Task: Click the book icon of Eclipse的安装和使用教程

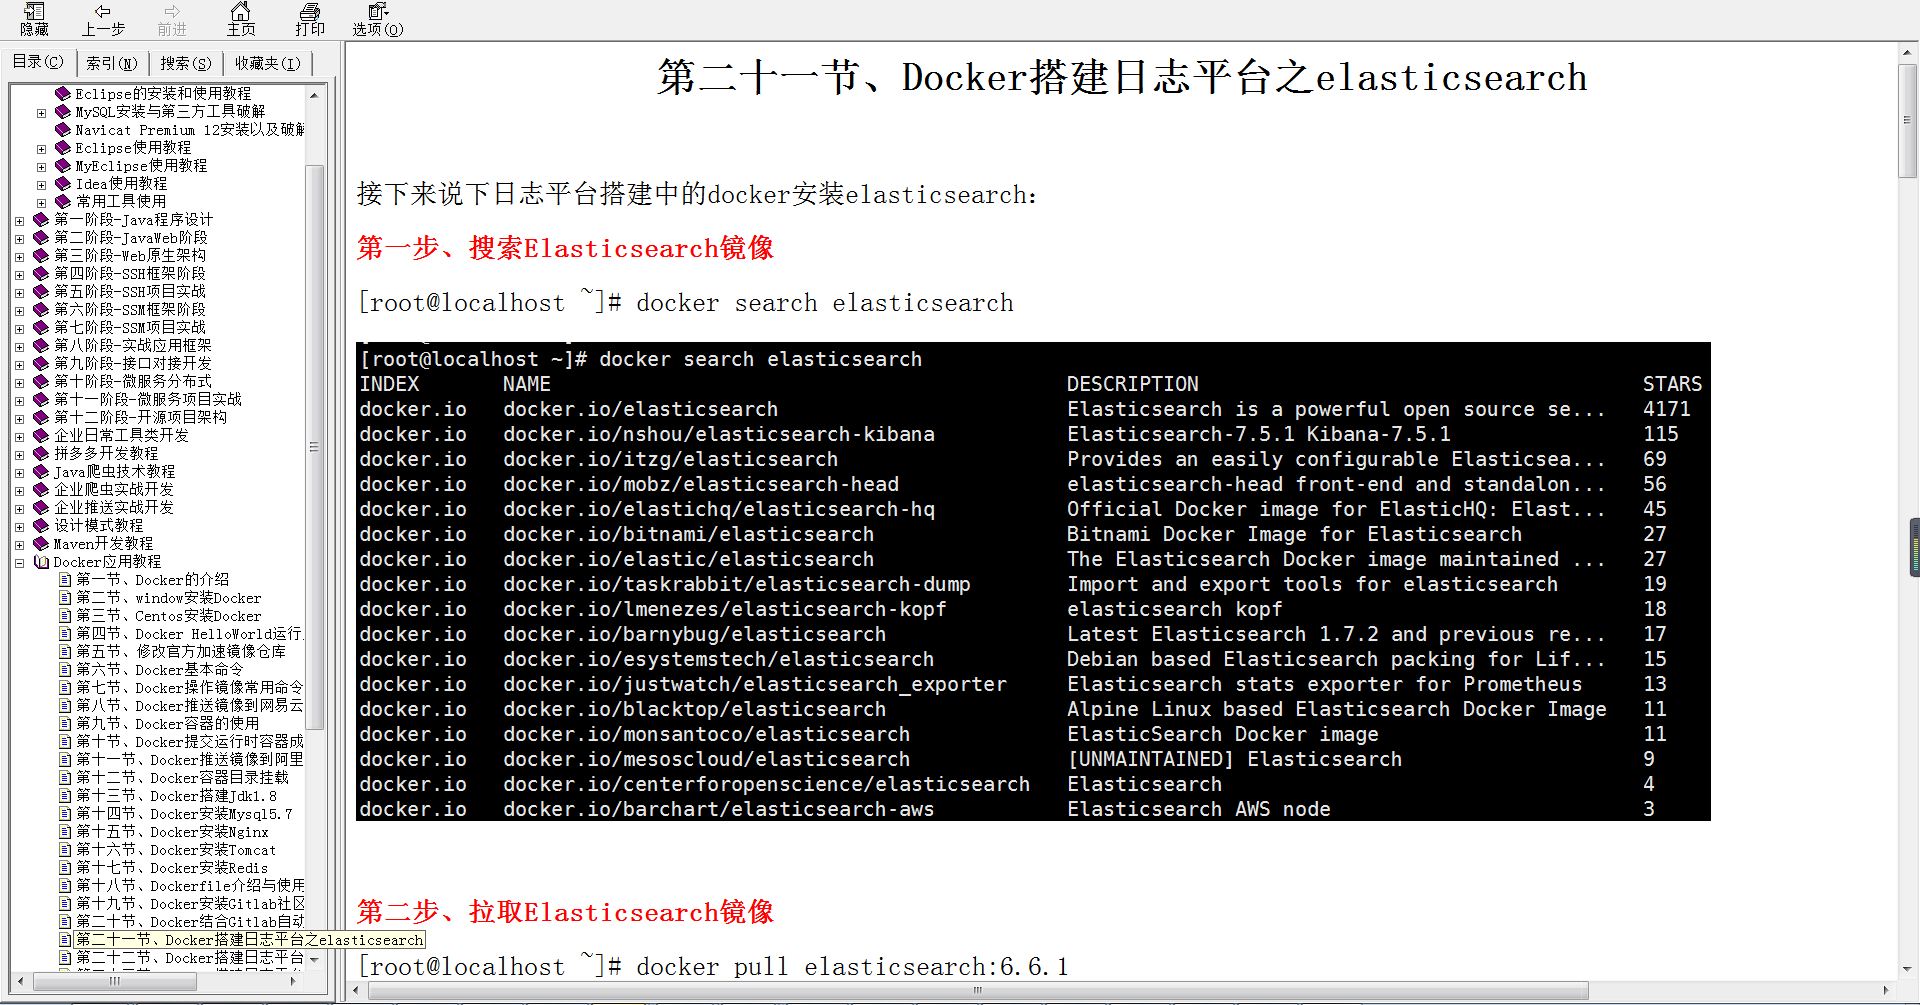Action: coord(63,93)
